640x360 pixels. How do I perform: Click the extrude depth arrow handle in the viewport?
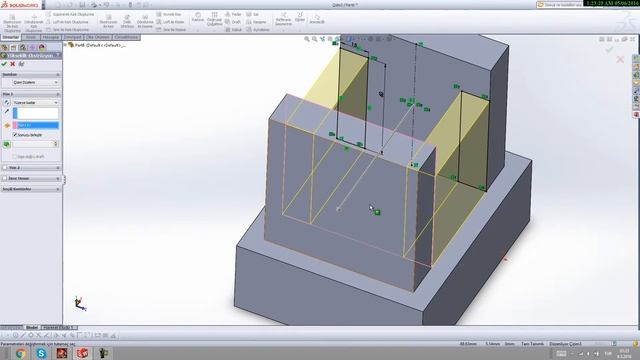338,209
